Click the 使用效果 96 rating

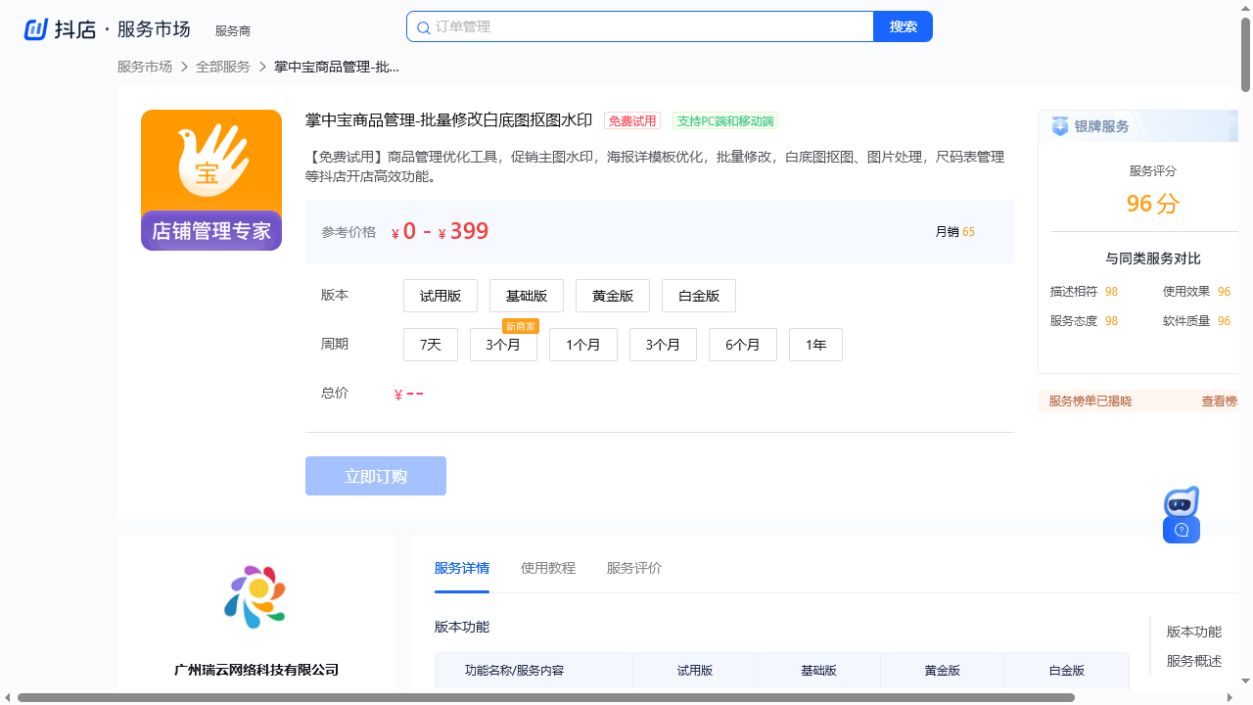point(1197,292)
